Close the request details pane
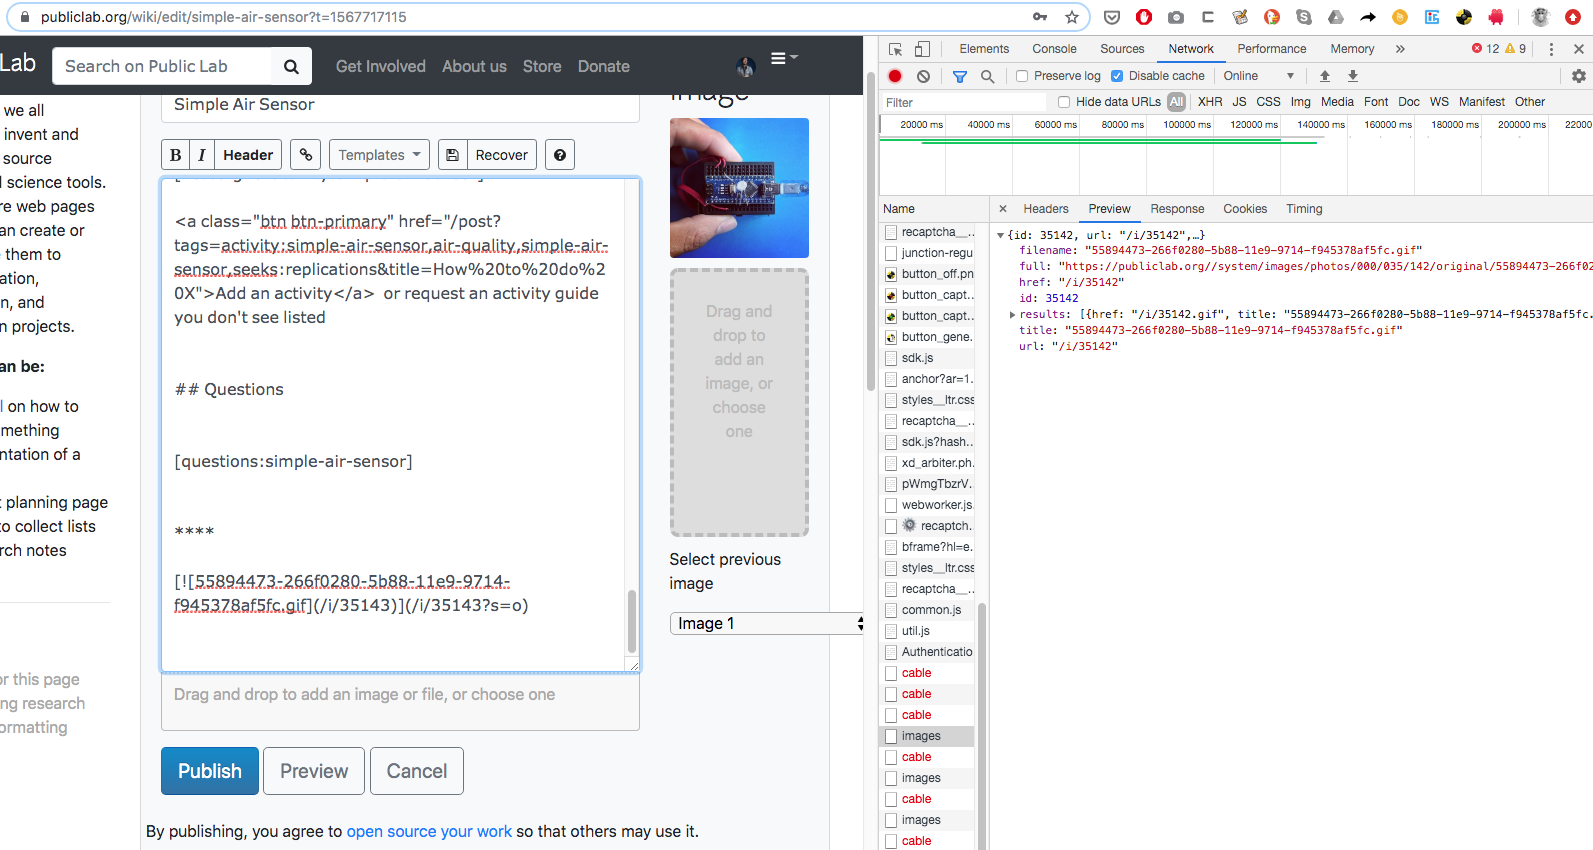Viewport: 1593px width, 850px height. click(1003, 209)
